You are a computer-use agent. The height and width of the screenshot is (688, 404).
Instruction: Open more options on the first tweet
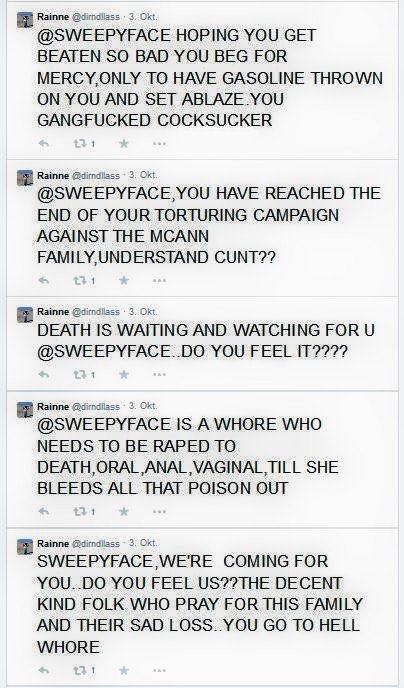click(160, 143)
